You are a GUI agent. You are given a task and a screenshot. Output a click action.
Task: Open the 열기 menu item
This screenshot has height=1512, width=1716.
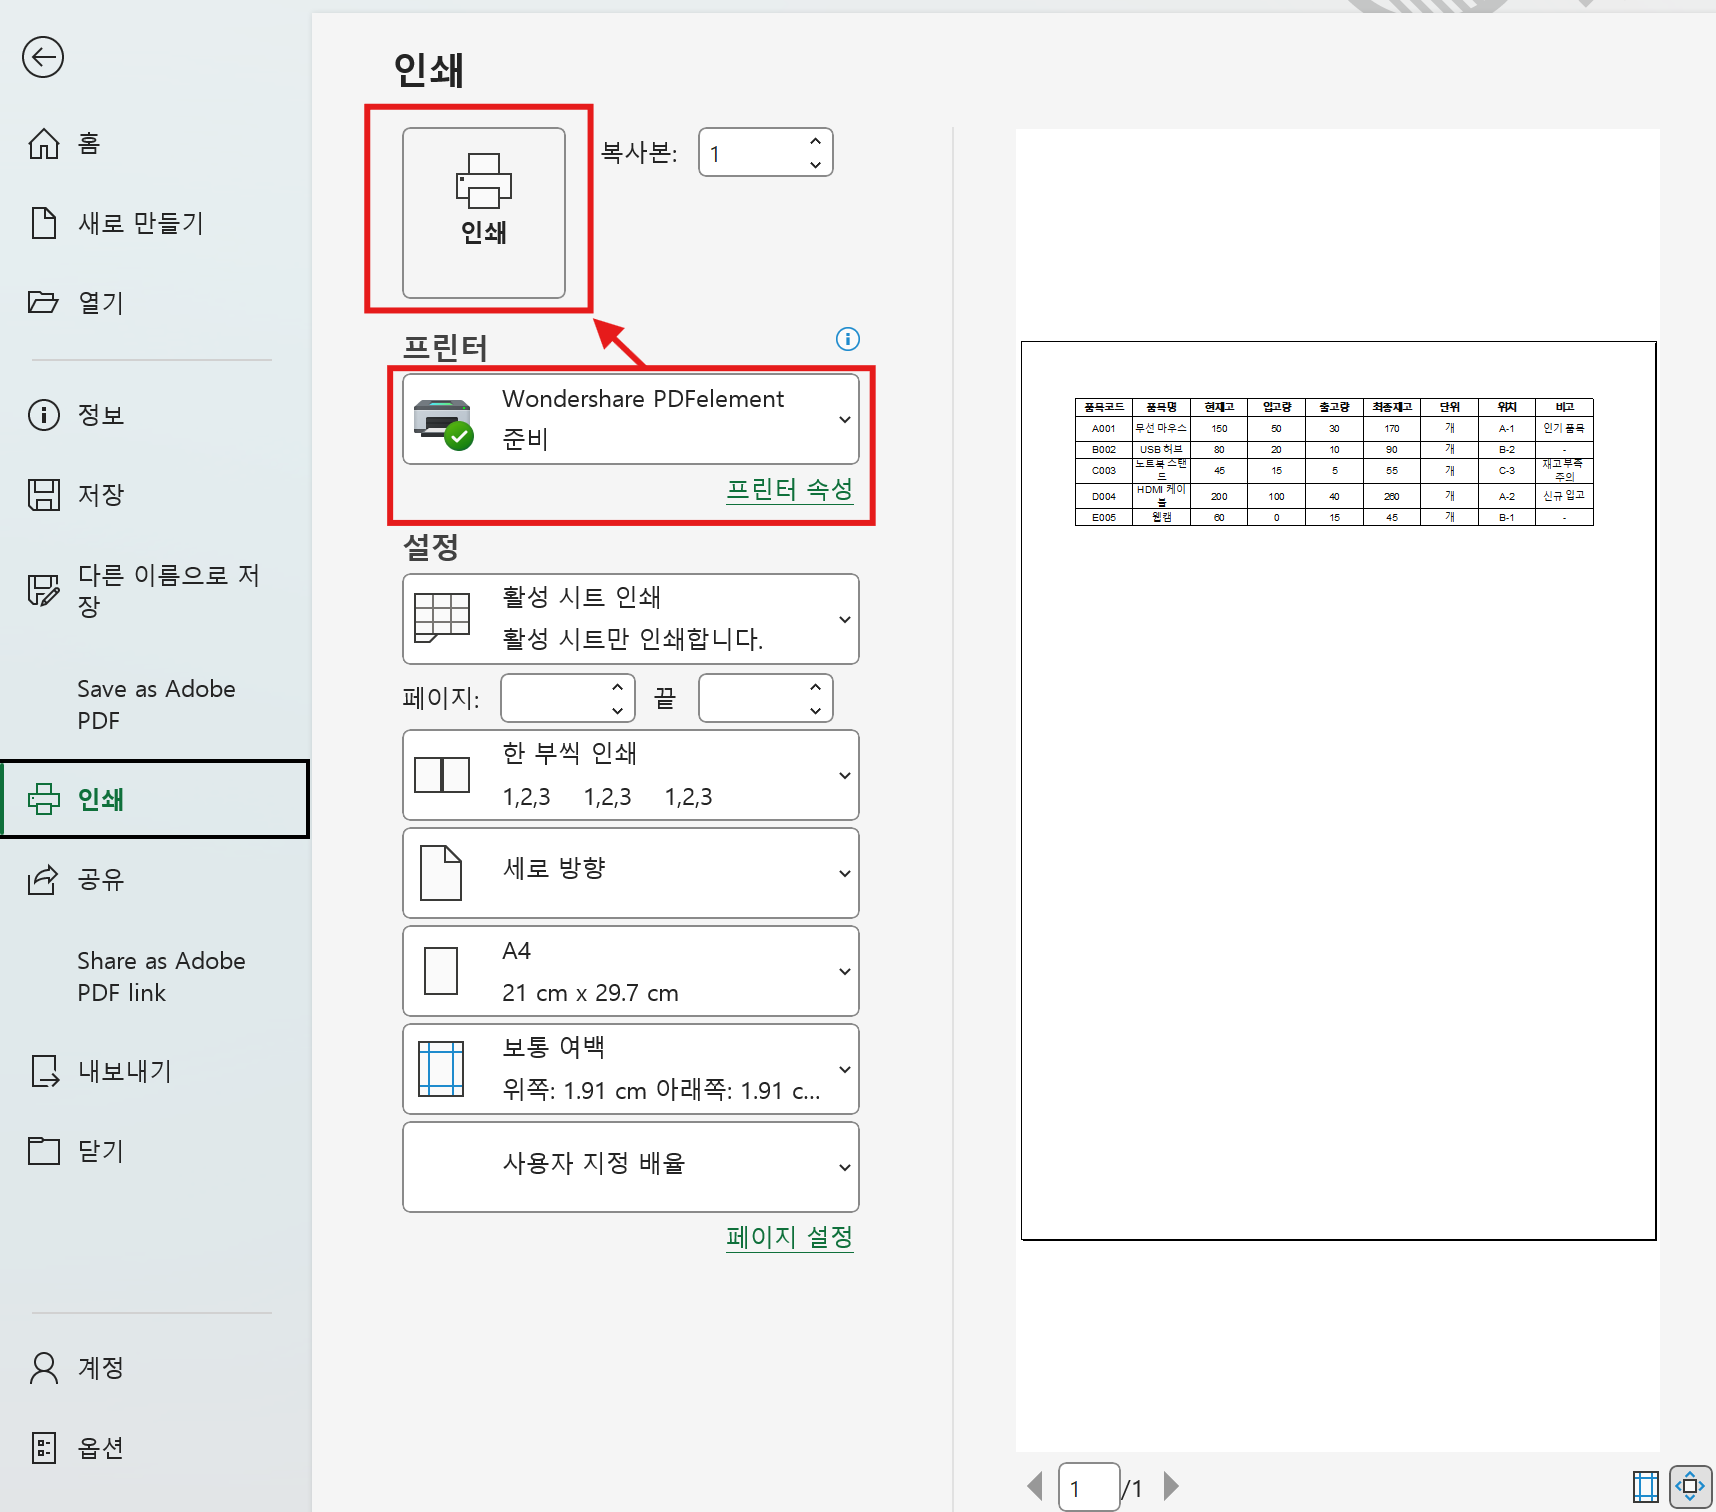pos(76,302)
